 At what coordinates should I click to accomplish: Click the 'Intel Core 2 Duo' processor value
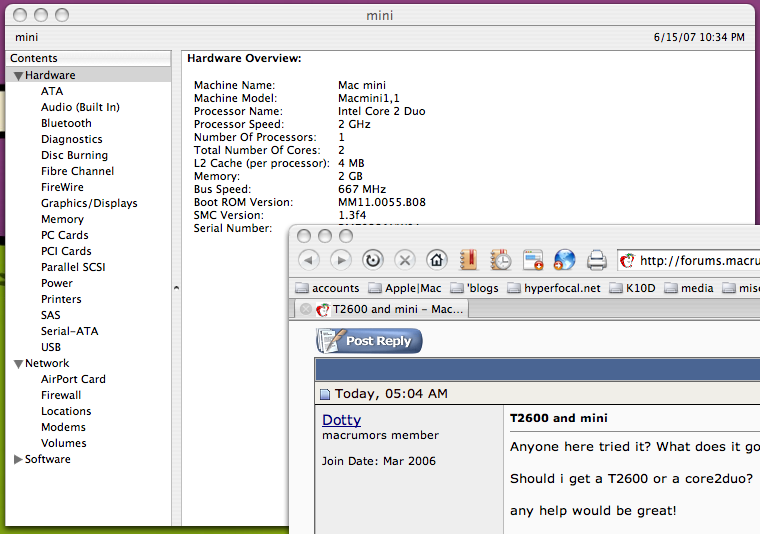pyautogui.click(x=381, y=111)
